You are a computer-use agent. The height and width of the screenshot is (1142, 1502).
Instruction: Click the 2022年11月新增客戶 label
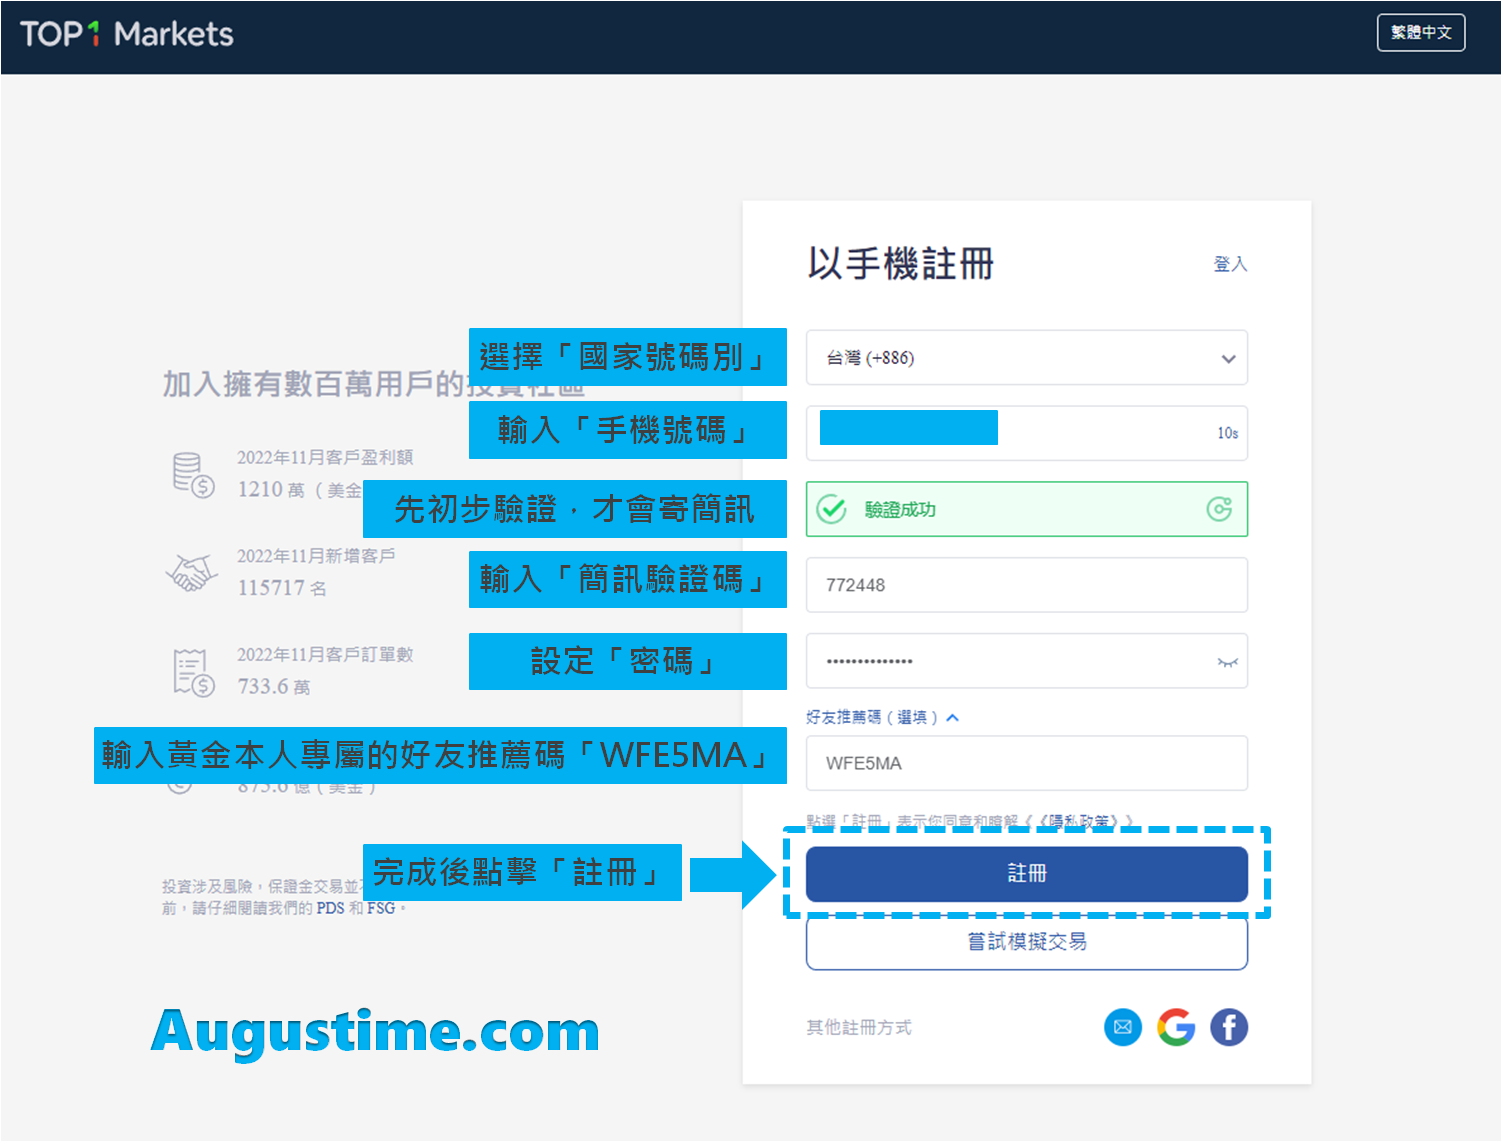316,555
